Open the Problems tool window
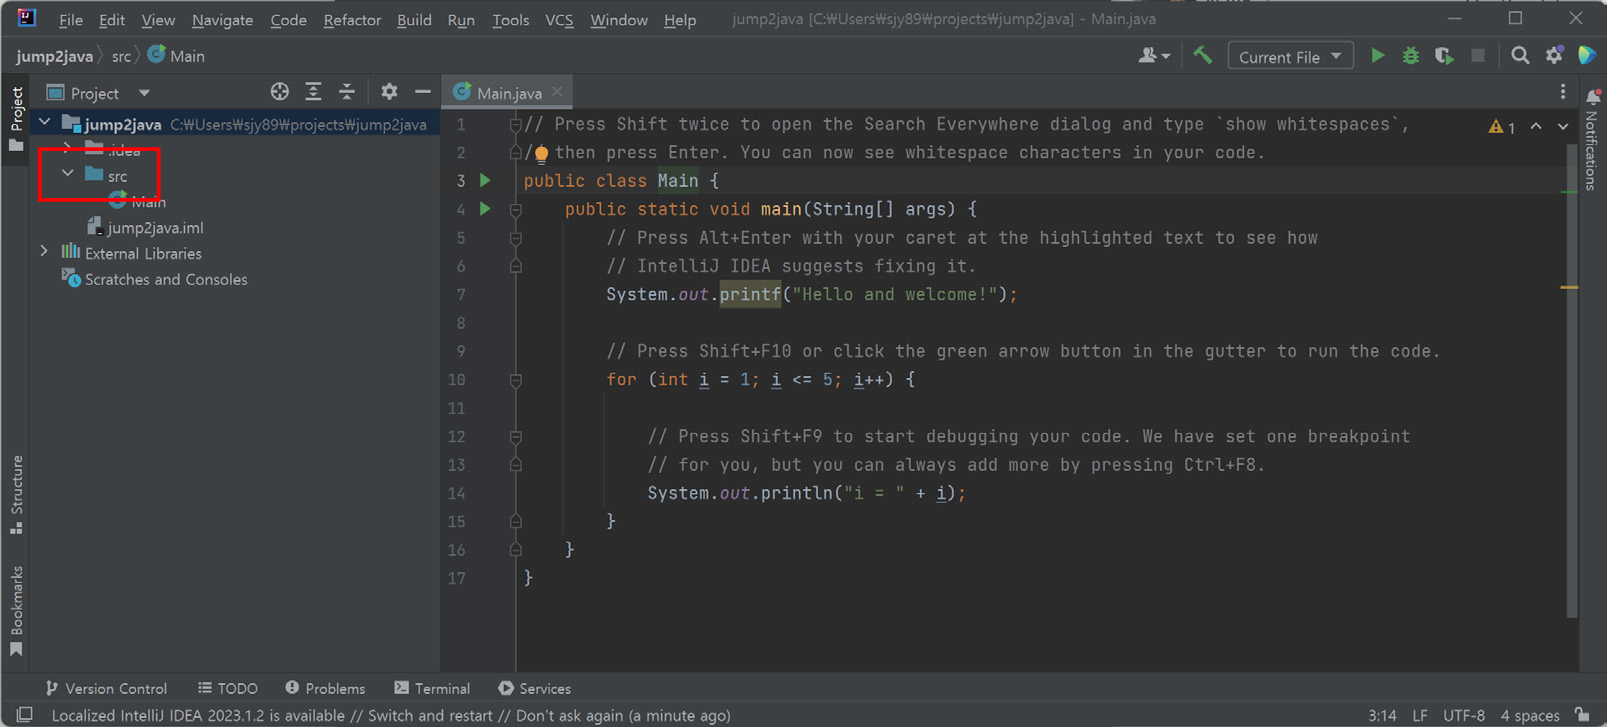Image resolution: width=1607 pixels, height=727 pixels. pos(325,688)
